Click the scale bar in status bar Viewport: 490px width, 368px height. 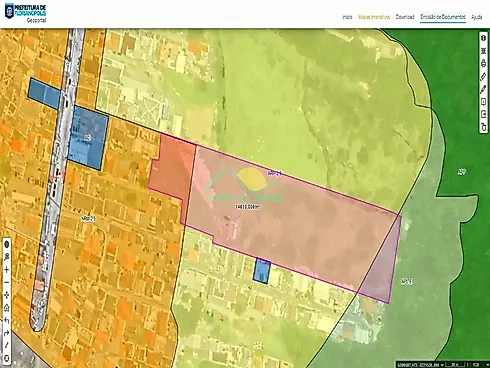[456, 365]
